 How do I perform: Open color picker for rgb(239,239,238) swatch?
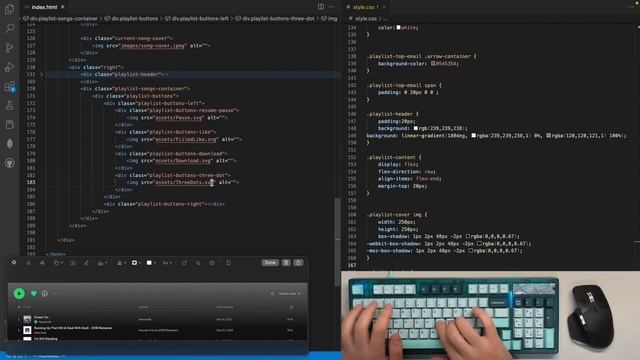coord(416,128)
